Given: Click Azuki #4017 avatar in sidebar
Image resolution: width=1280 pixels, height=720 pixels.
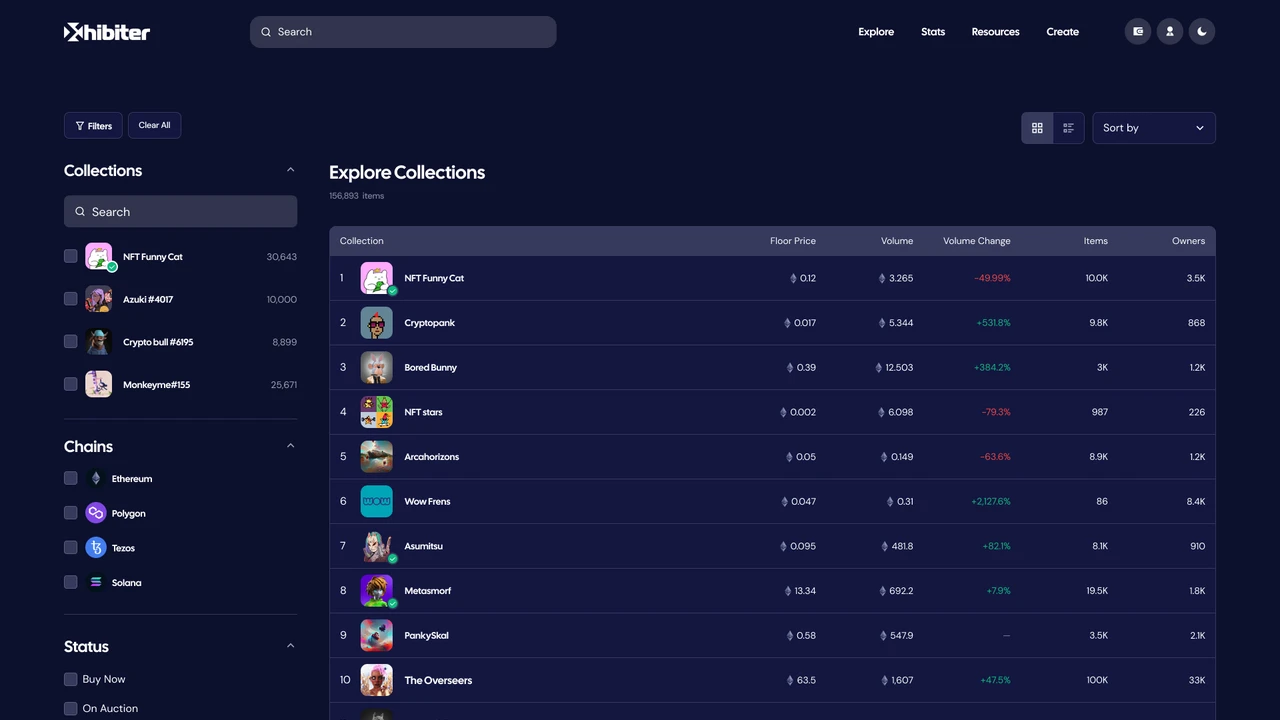Looking at the screenshot, I should click(98, 299).
